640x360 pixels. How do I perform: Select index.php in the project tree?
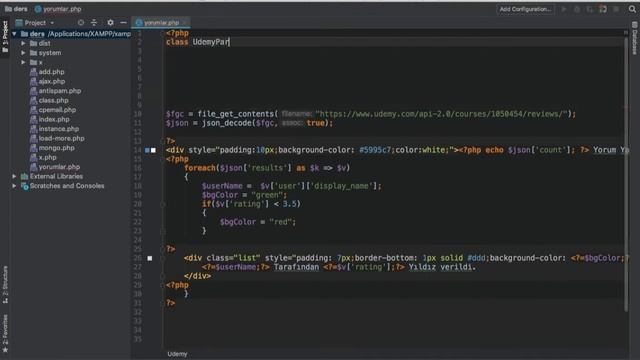point(54,119)
